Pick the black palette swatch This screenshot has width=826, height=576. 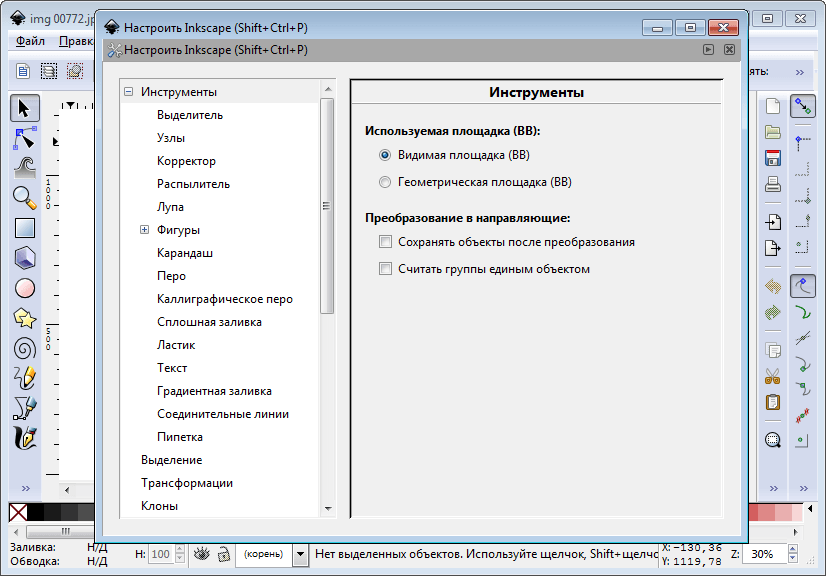tap(35, 512)
